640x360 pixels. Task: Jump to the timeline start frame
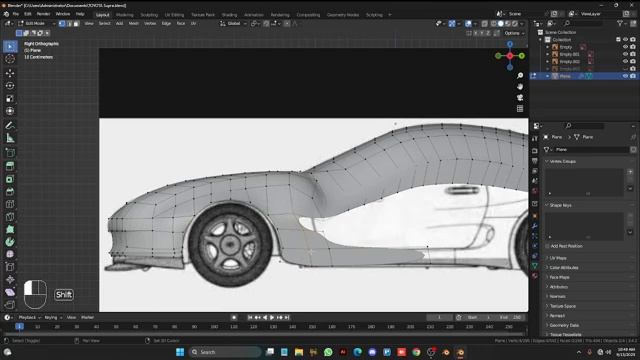coord(250,318)
